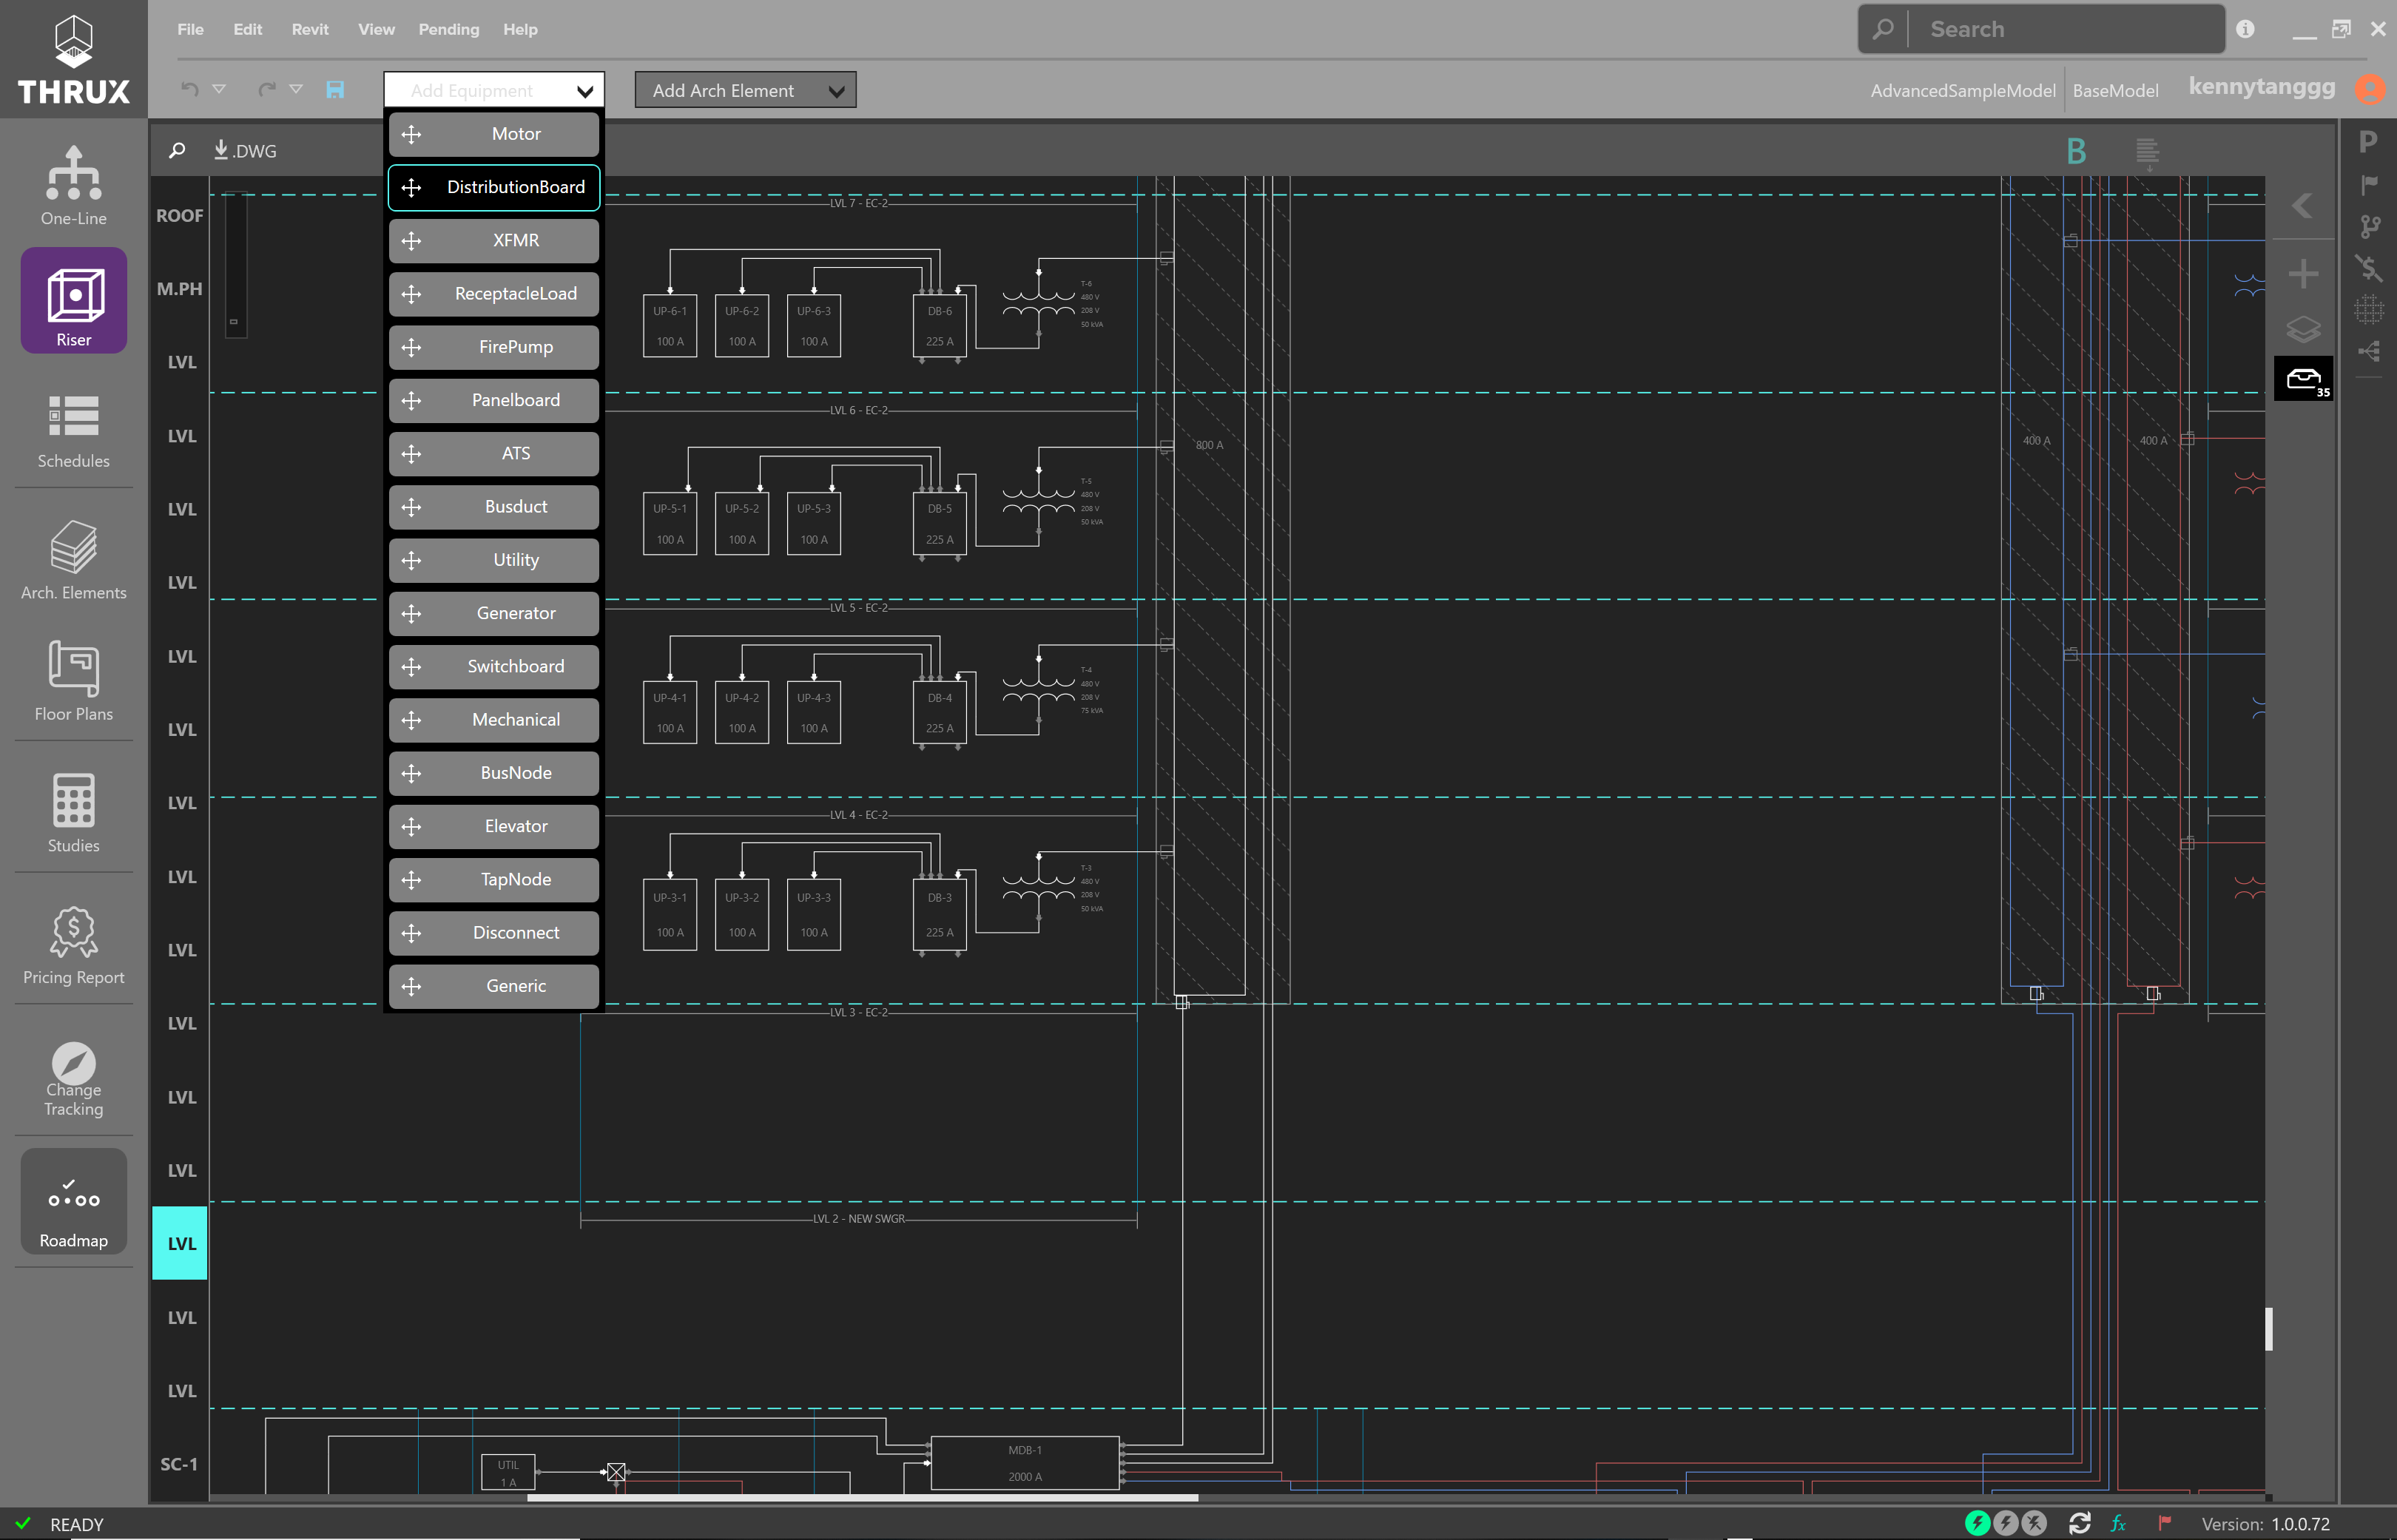The image size is (2397, 1540).
Task: Click the plus icon in canvas panel
Action: 2303,274
